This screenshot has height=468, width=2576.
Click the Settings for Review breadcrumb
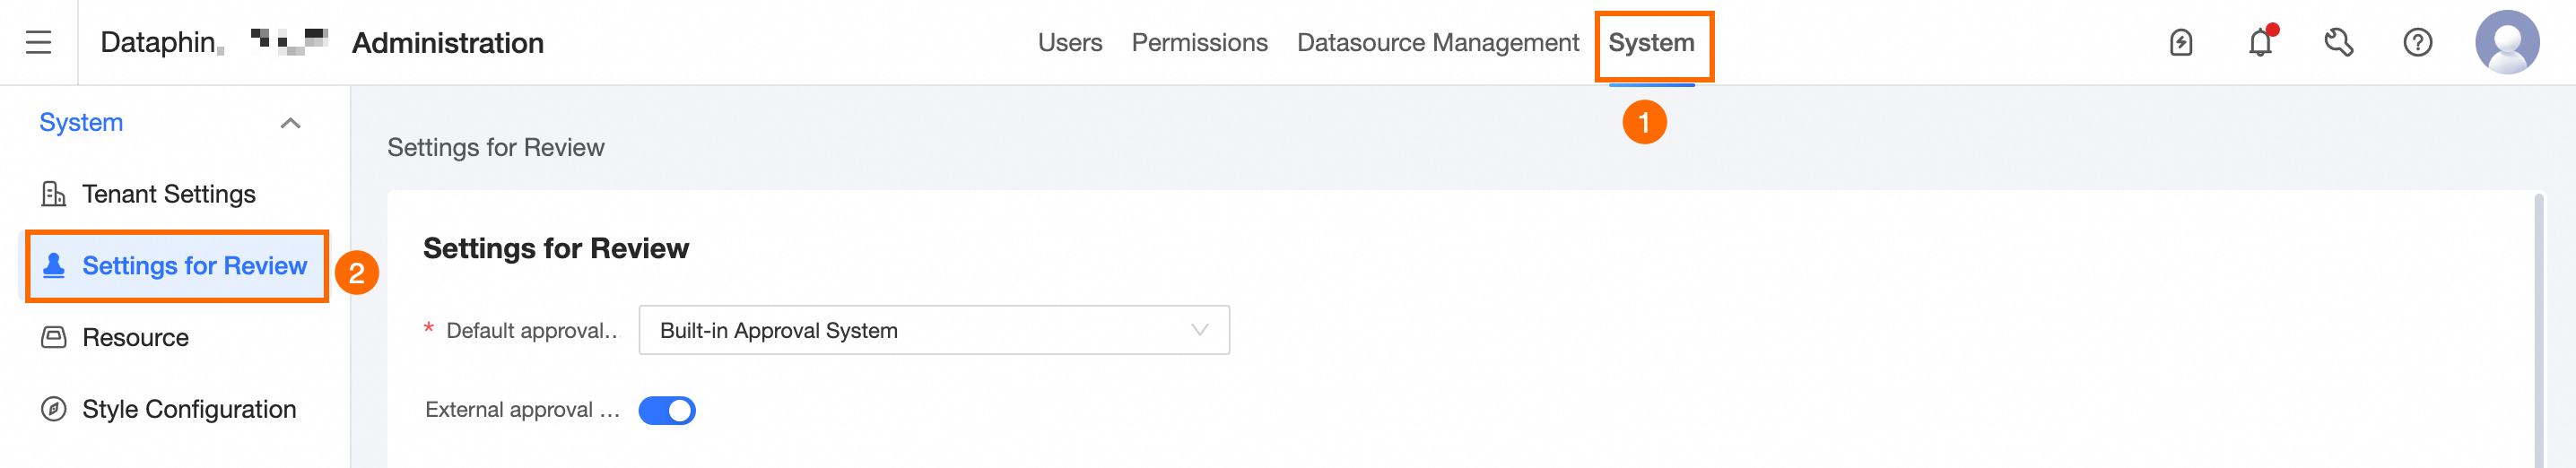[x=495, y=148]
